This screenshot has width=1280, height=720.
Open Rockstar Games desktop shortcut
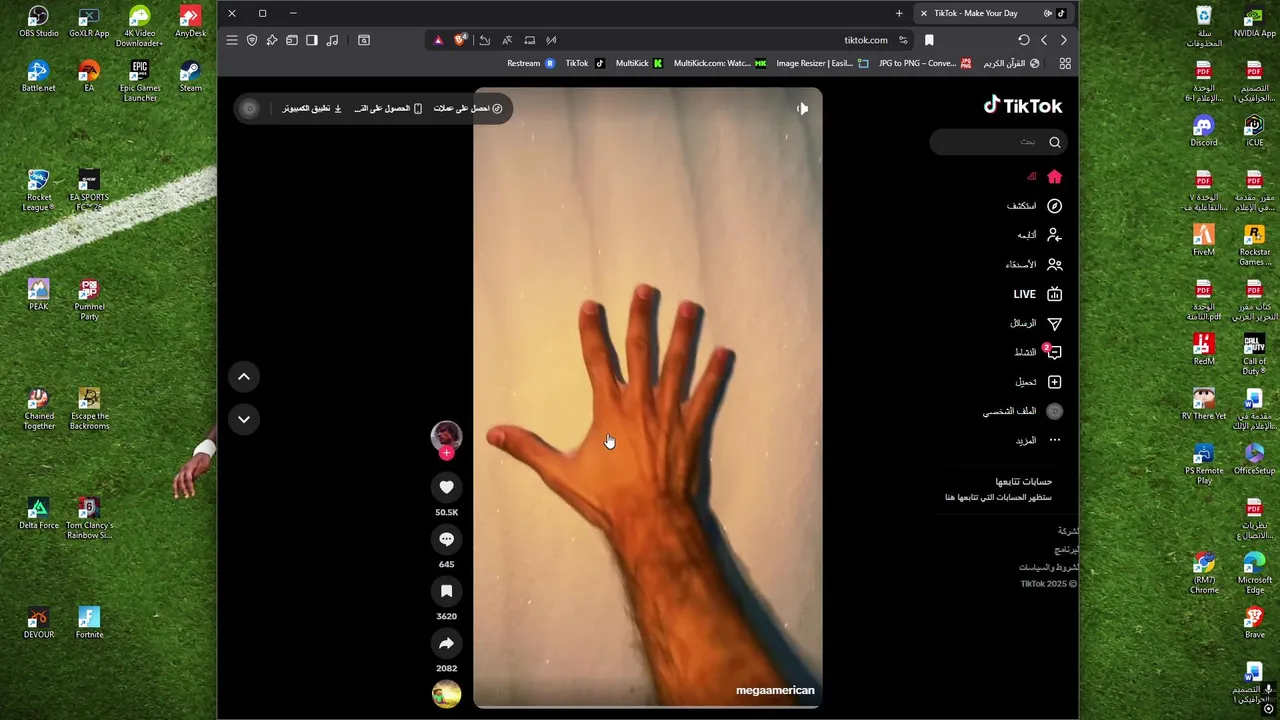(x=1254, y=245)
